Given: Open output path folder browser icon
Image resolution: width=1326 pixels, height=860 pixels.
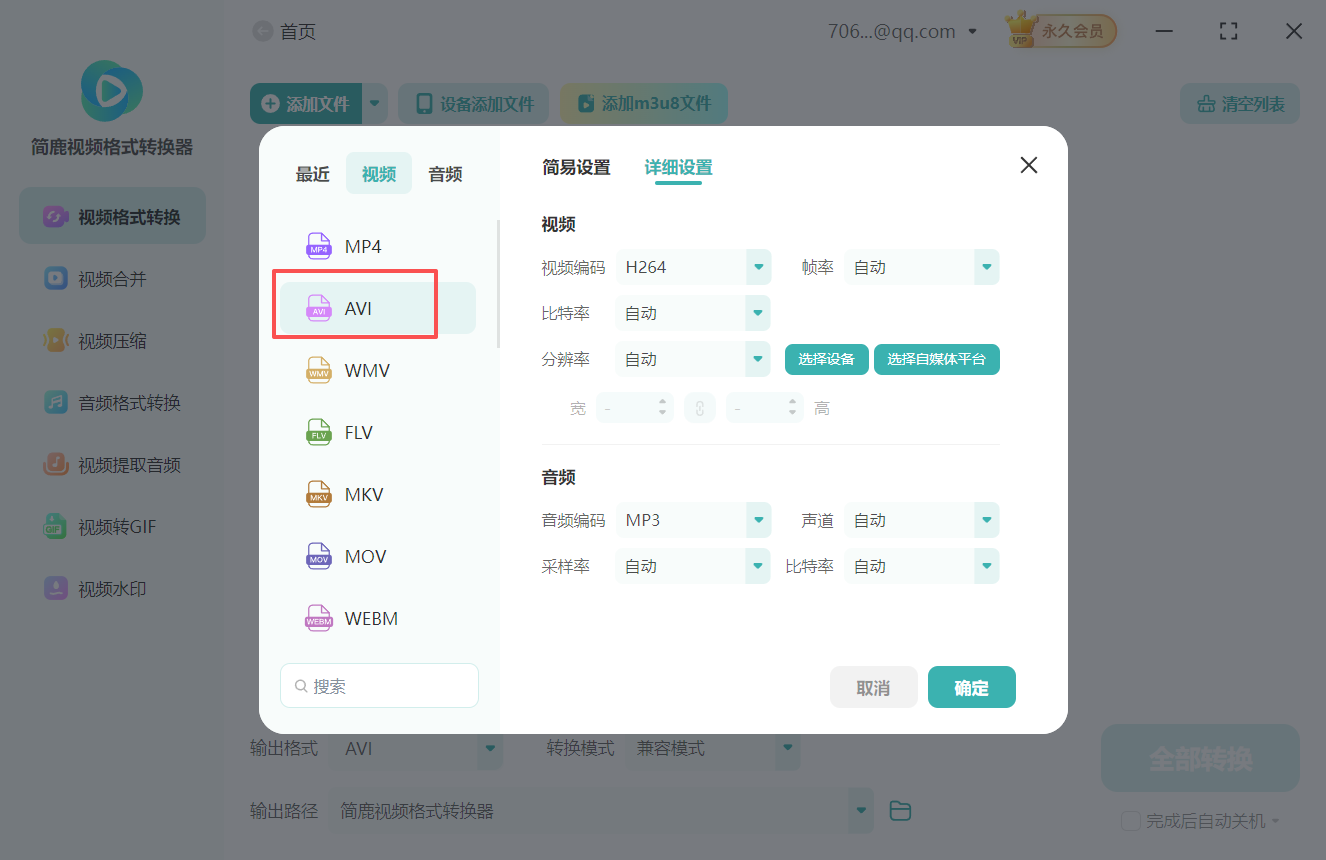Looking at the screenshot, I should coord(899,810).
